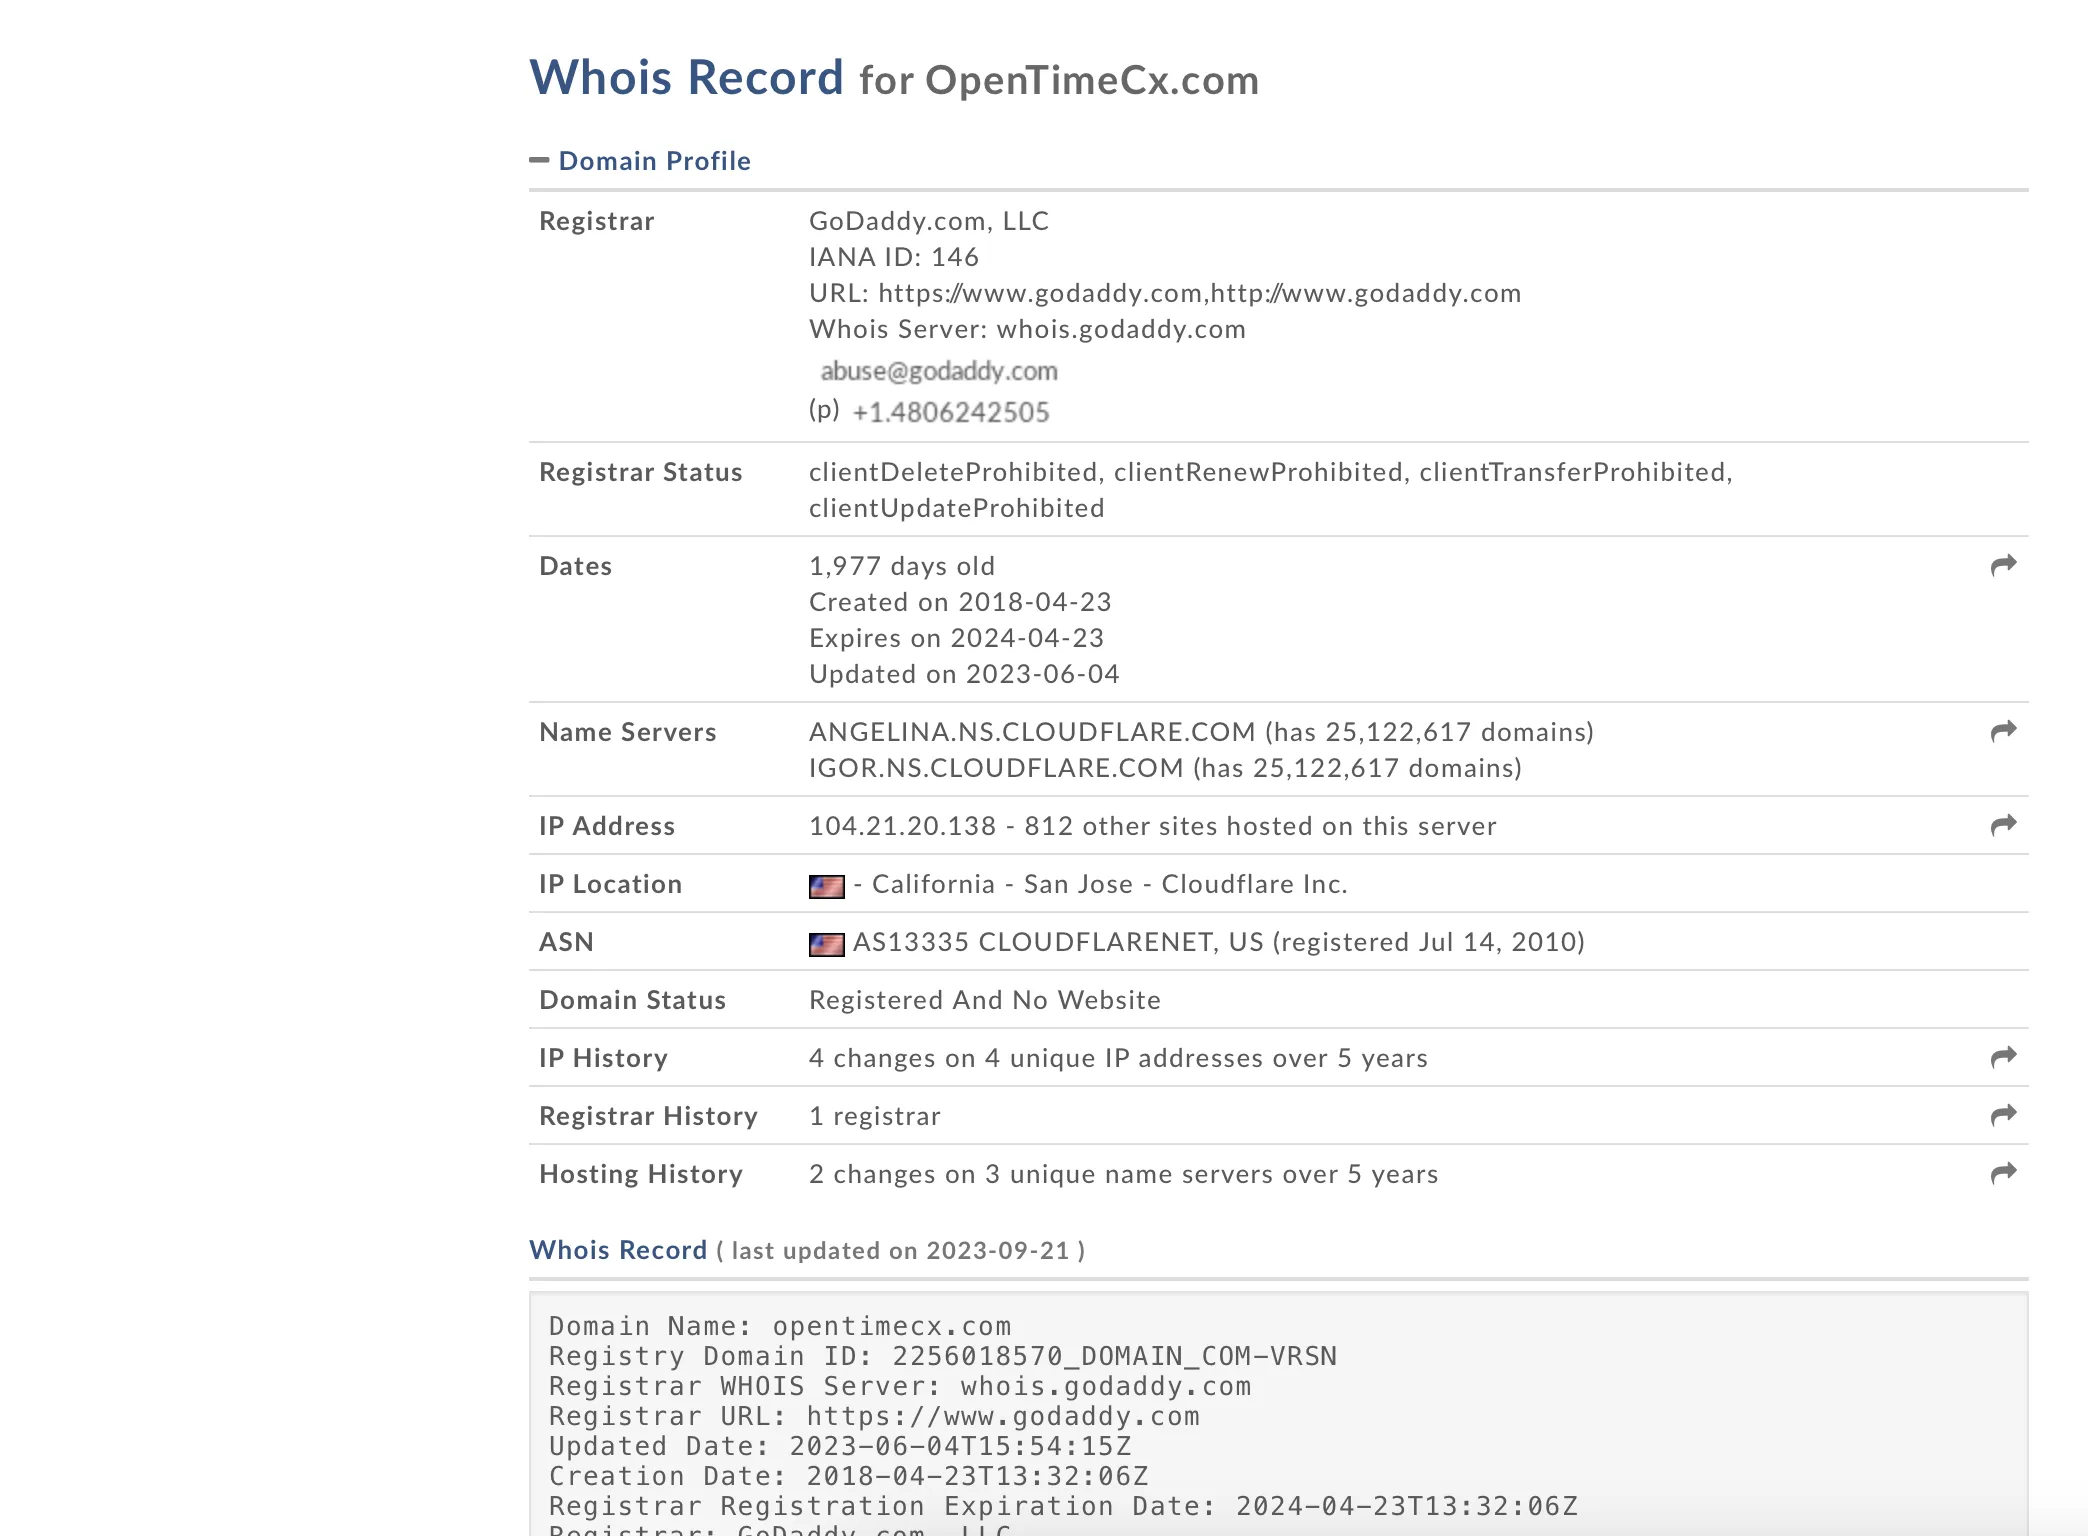Click the Updated Date raw record line
This screenshot has width=2088, height=1536.
840,1447
